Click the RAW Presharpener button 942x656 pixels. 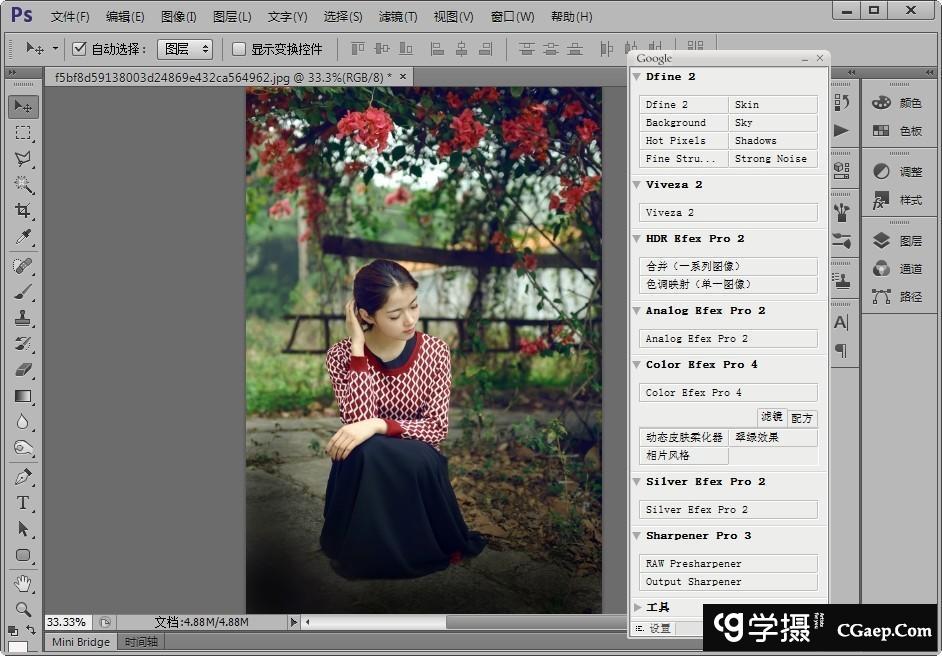coord(728,564)
